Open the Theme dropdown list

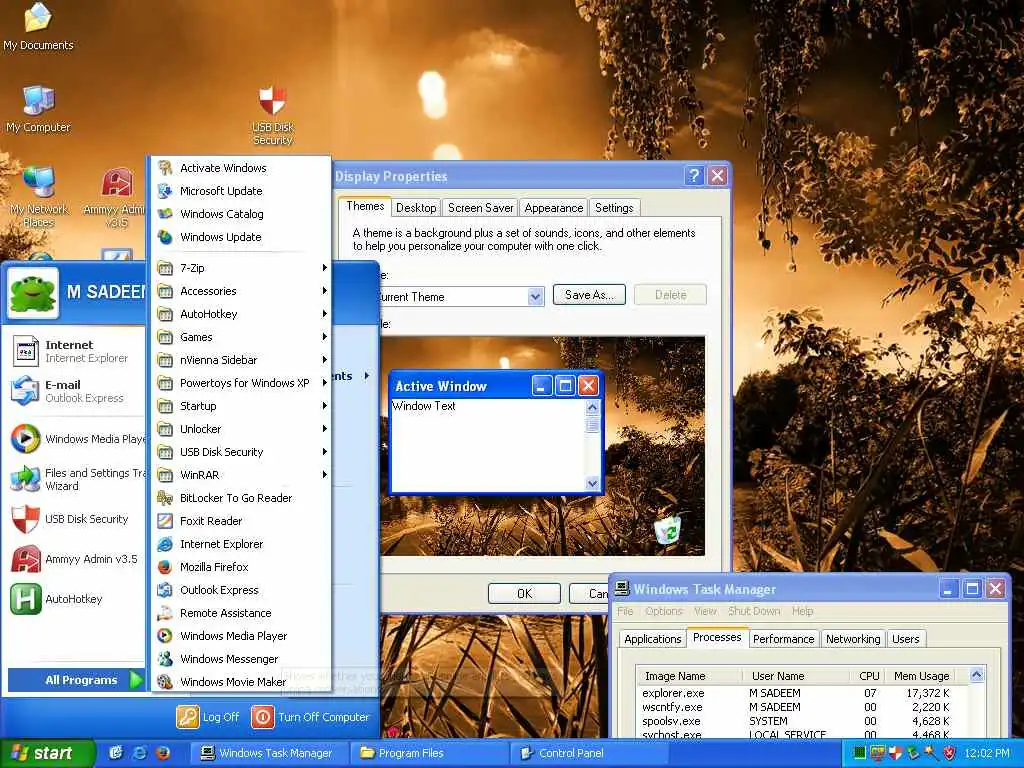(x=535, y=296)
